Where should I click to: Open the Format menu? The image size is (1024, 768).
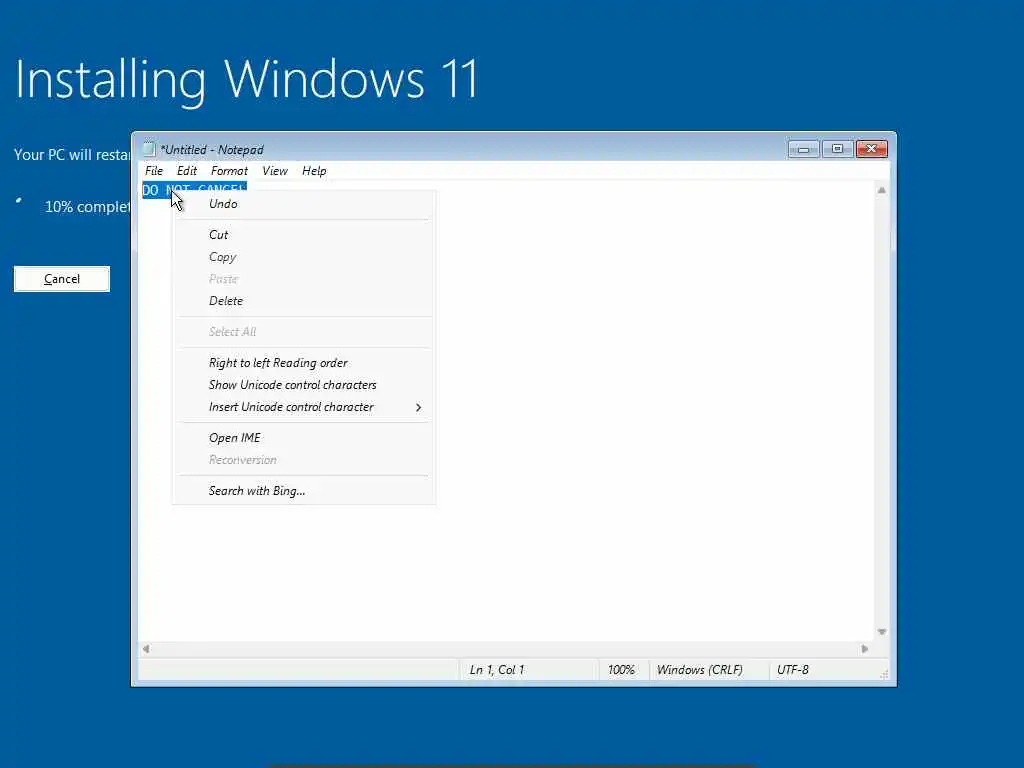pyautogui.click(x=229, y=171)
